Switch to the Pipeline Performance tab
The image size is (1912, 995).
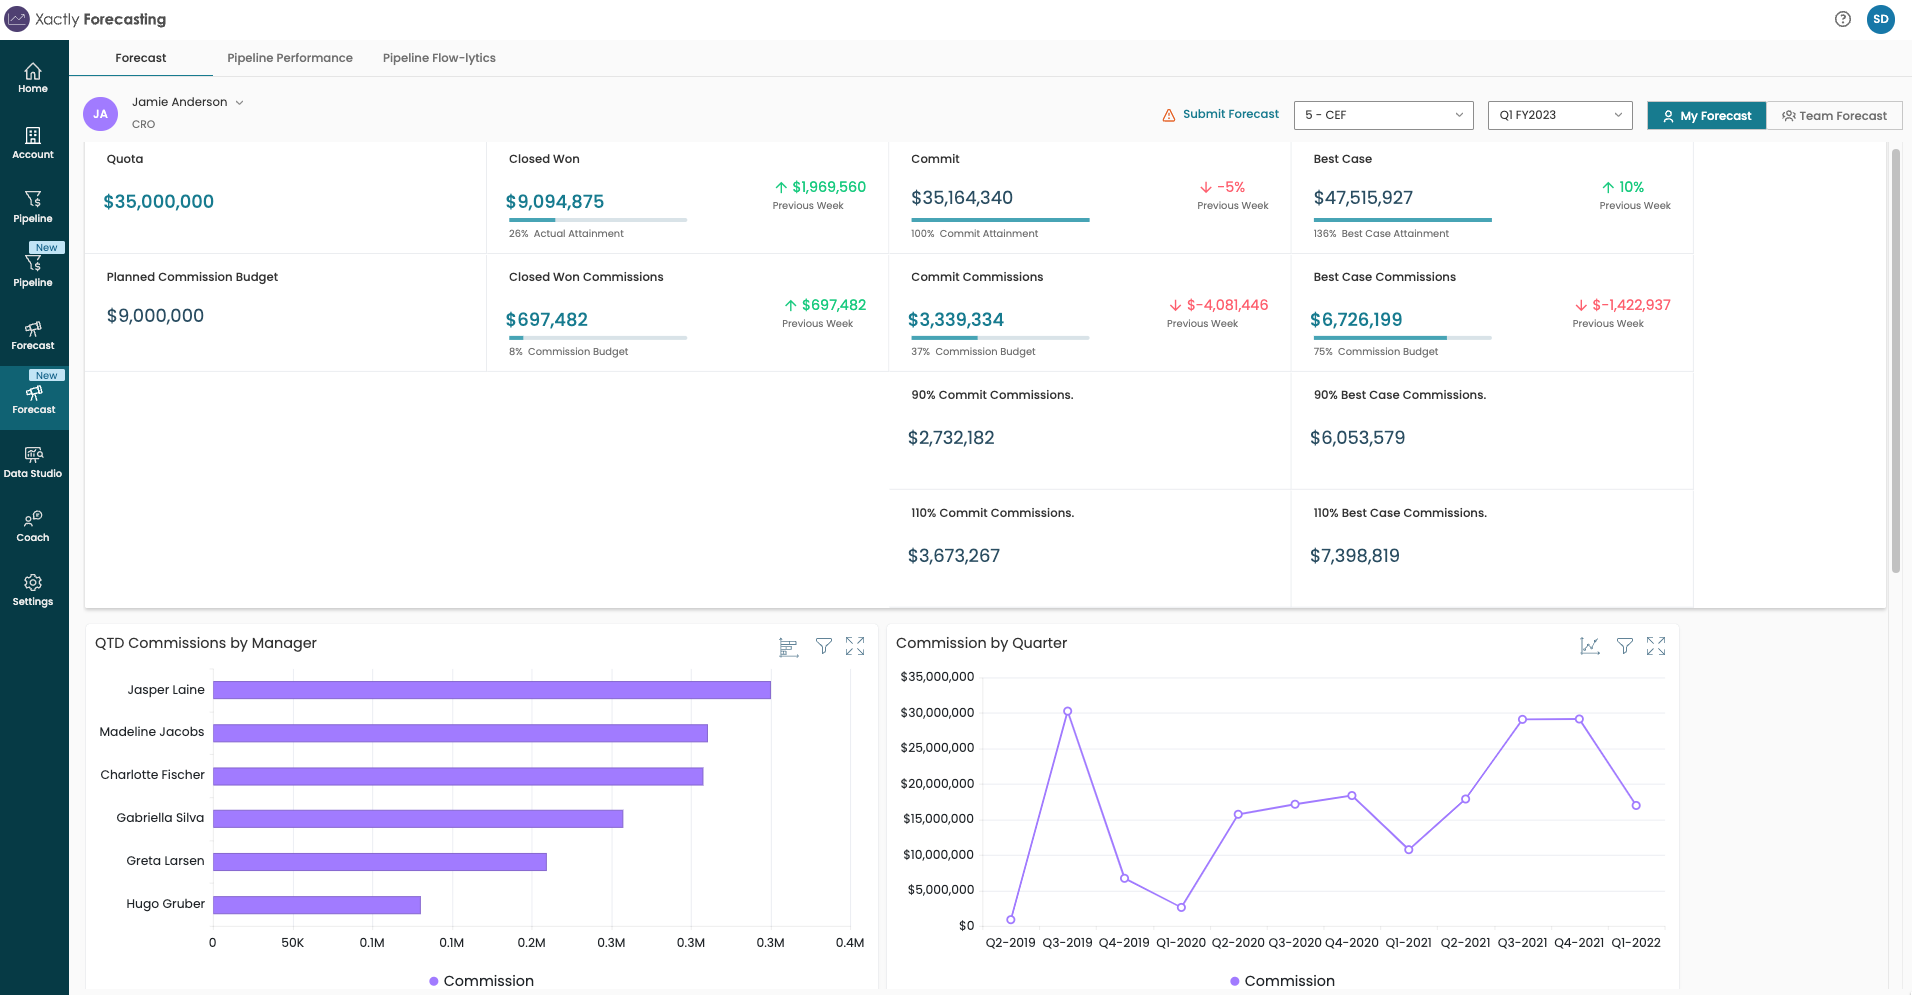[x=290, y=57]
